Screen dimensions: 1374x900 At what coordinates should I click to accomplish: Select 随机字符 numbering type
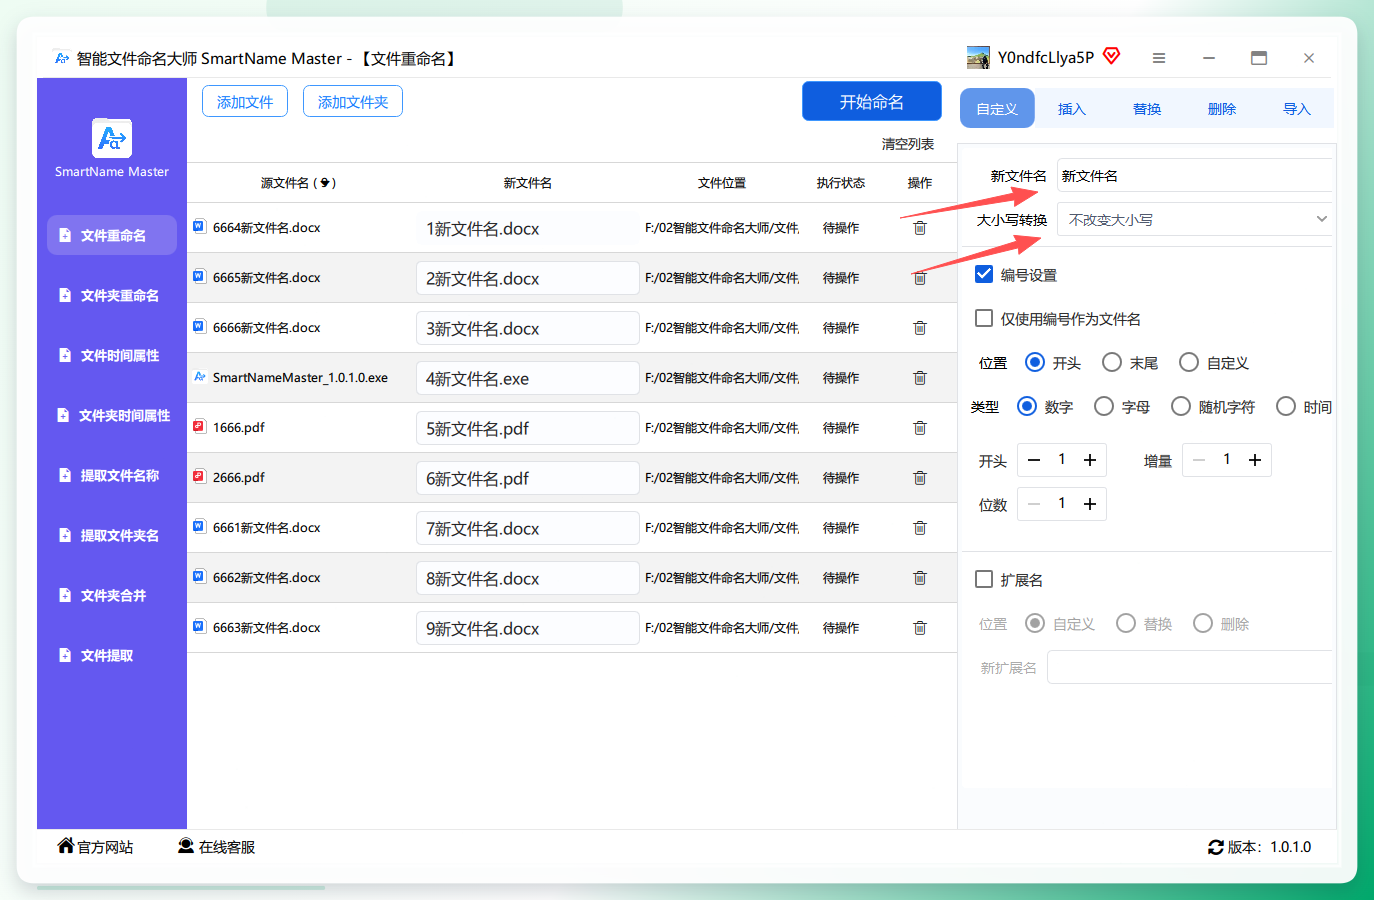point(1181,406)
